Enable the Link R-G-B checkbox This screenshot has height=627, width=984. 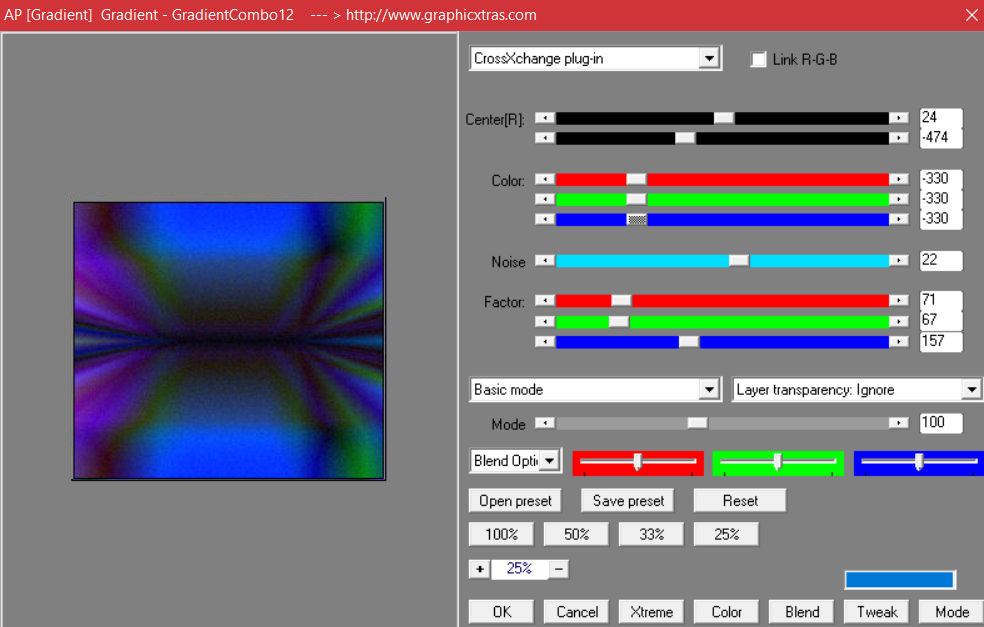click(x=759, y=59)
